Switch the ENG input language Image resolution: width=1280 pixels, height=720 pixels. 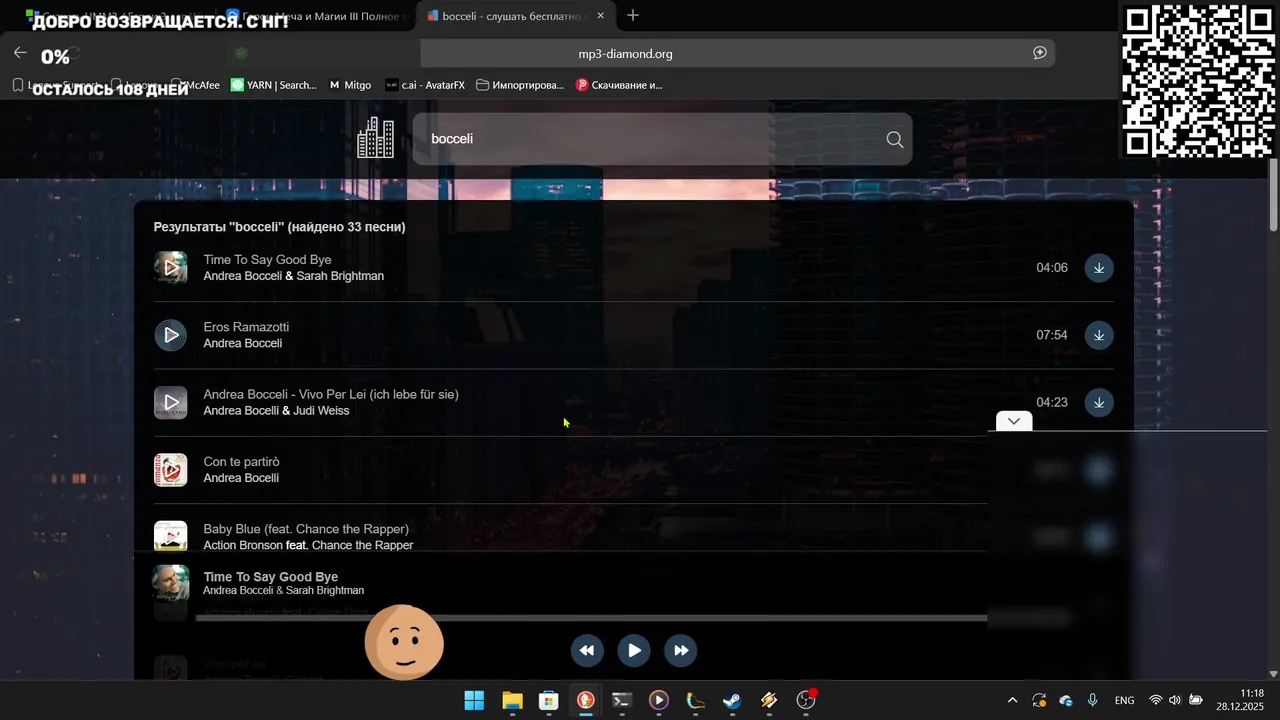[x=1124, y=700]
